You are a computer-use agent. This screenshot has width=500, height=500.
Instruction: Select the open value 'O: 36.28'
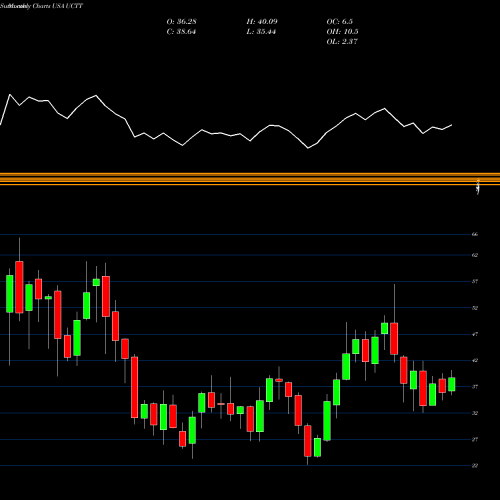tap(181, 21)
